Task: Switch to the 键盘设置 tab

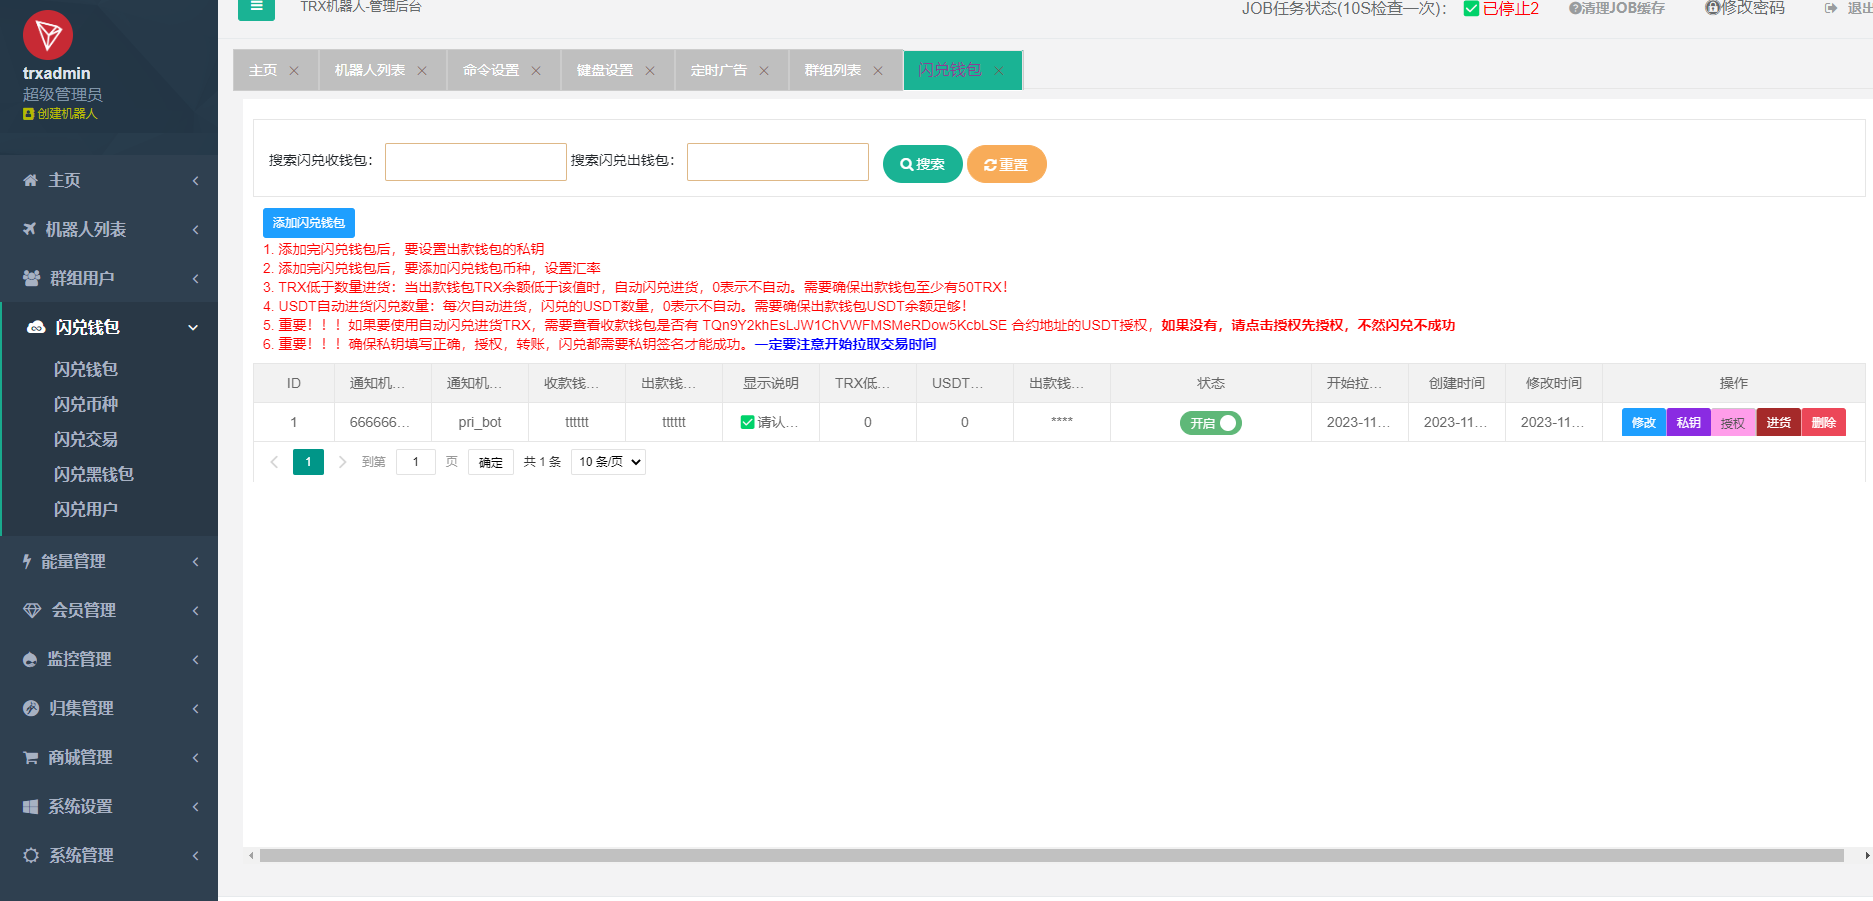Action: click(x=605, y=70)
